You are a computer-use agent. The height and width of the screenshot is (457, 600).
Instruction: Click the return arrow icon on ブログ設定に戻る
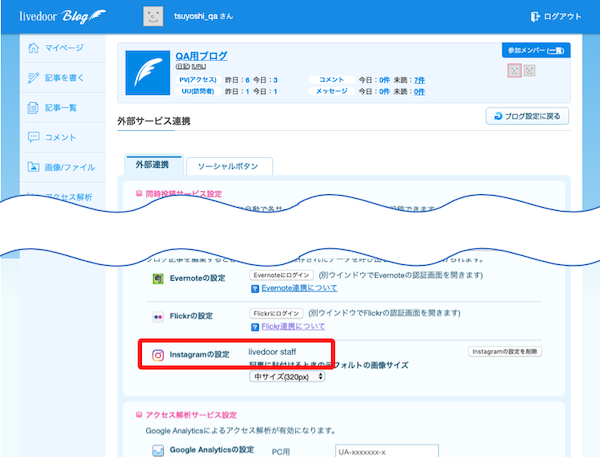[x=498, y=116]
